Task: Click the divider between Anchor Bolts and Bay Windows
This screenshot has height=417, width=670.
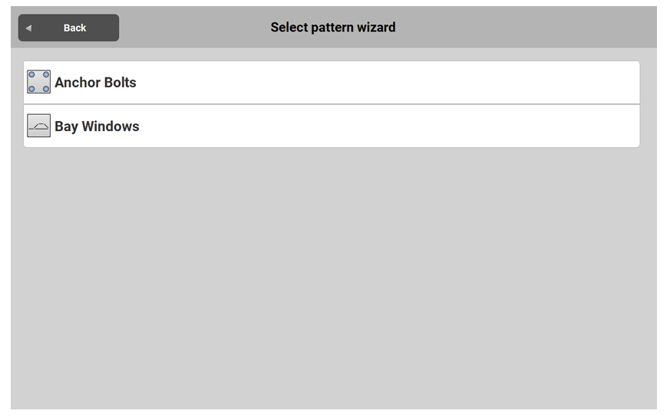Action: point(330,104)
